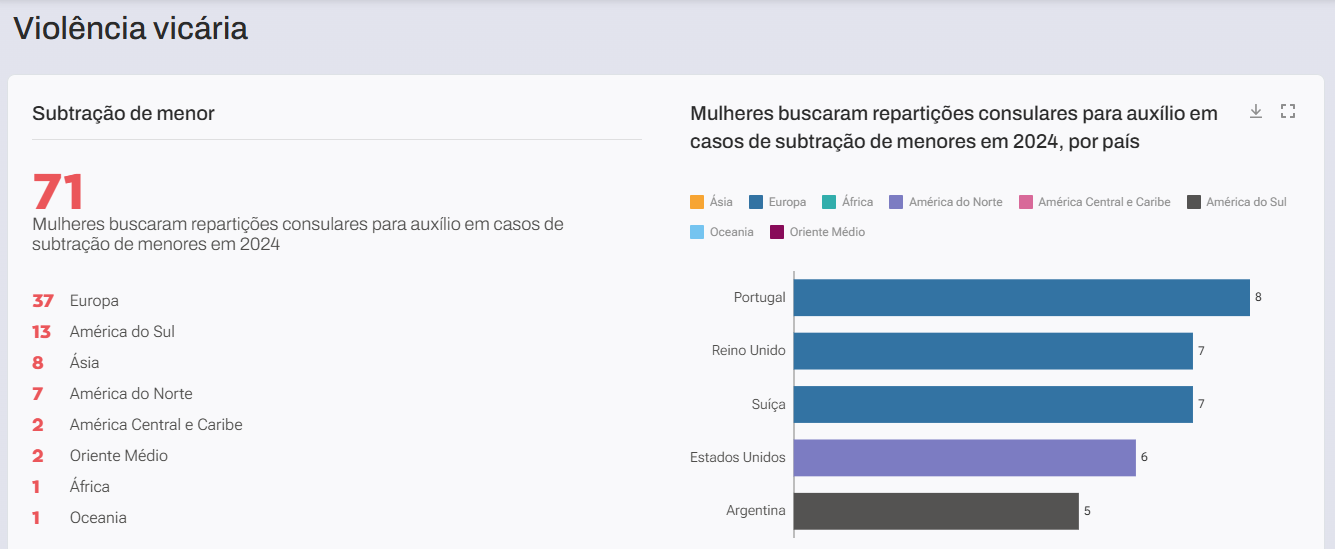Click the América do Sul list row
Viewport: 1335px width, 549px height.
tap(103, 331)
